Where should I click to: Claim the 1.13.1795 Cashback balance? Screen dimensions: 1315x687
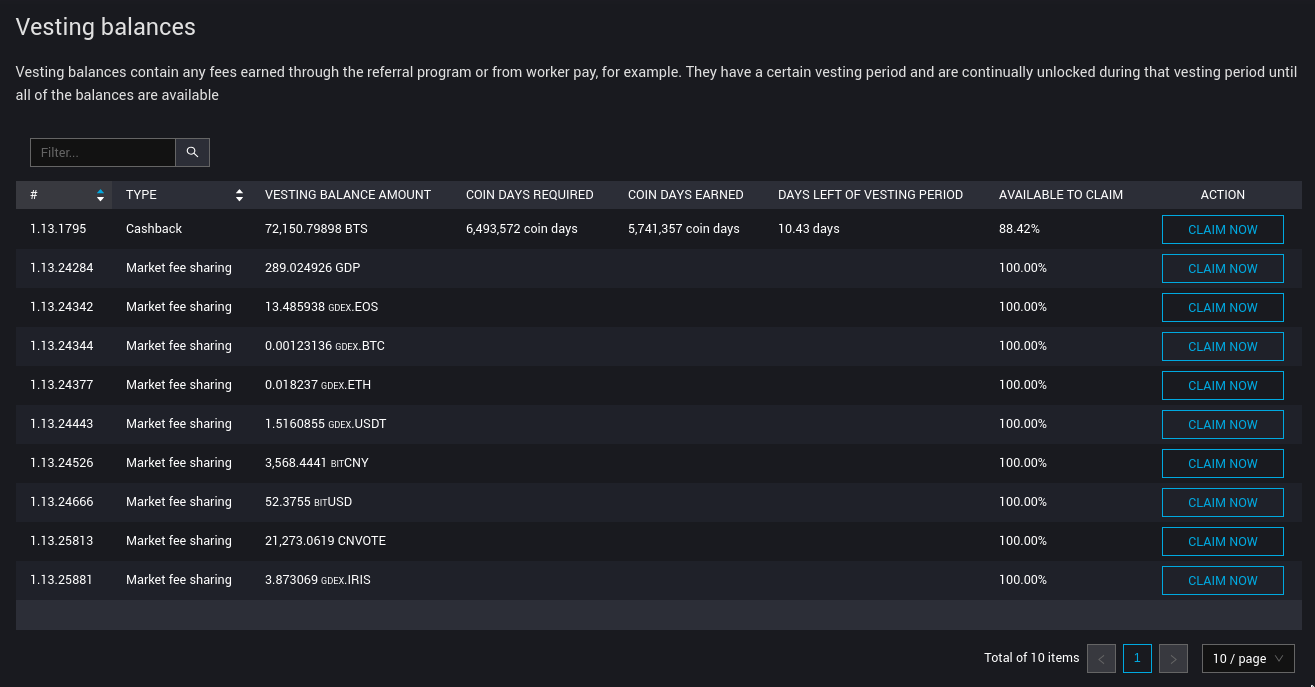pos(1222,229)
